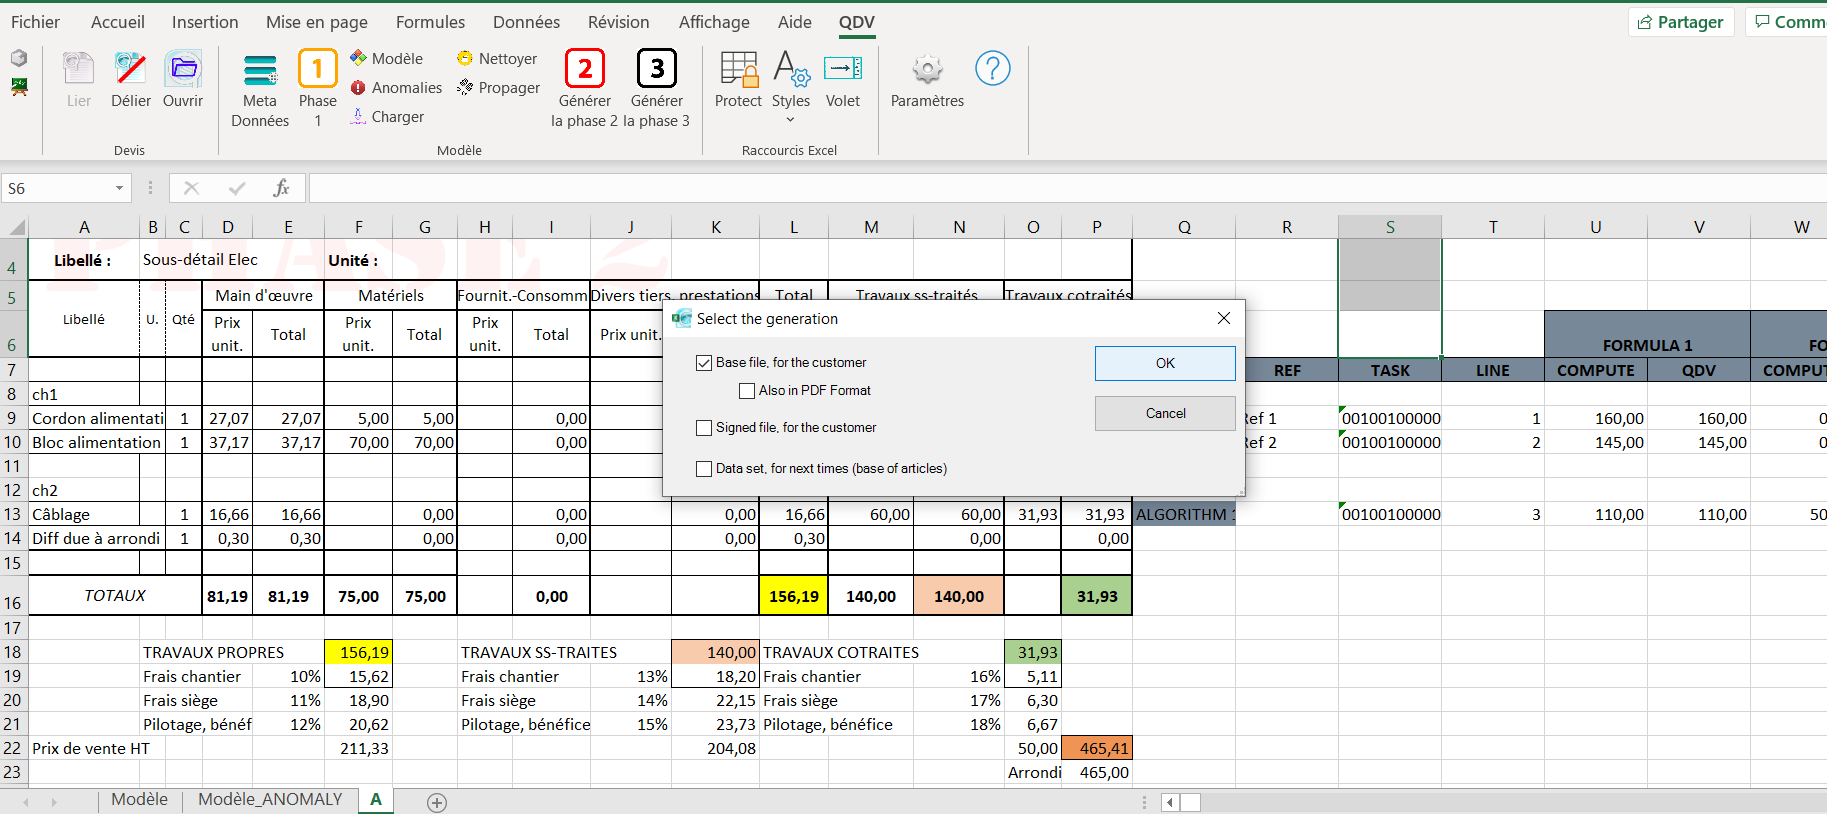Screen dimensions: 1827x814
Task: Confirm the dialog with OK
Action: [1165, 363]
